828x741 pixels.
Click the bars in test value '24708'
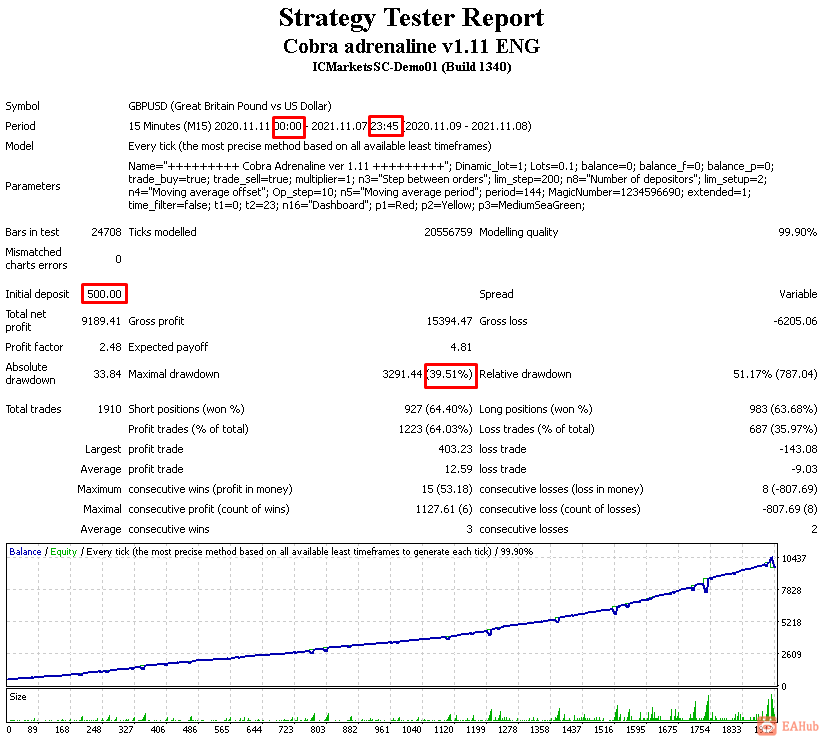[106, 232]
